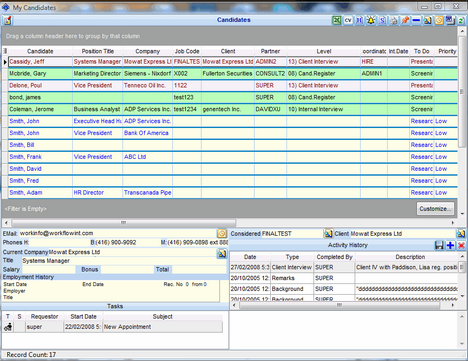Click the printer icon in Candidates toolbar
The width and height of the screenshot is (468, 361).
pyautogui.click(x=394, y=20)
